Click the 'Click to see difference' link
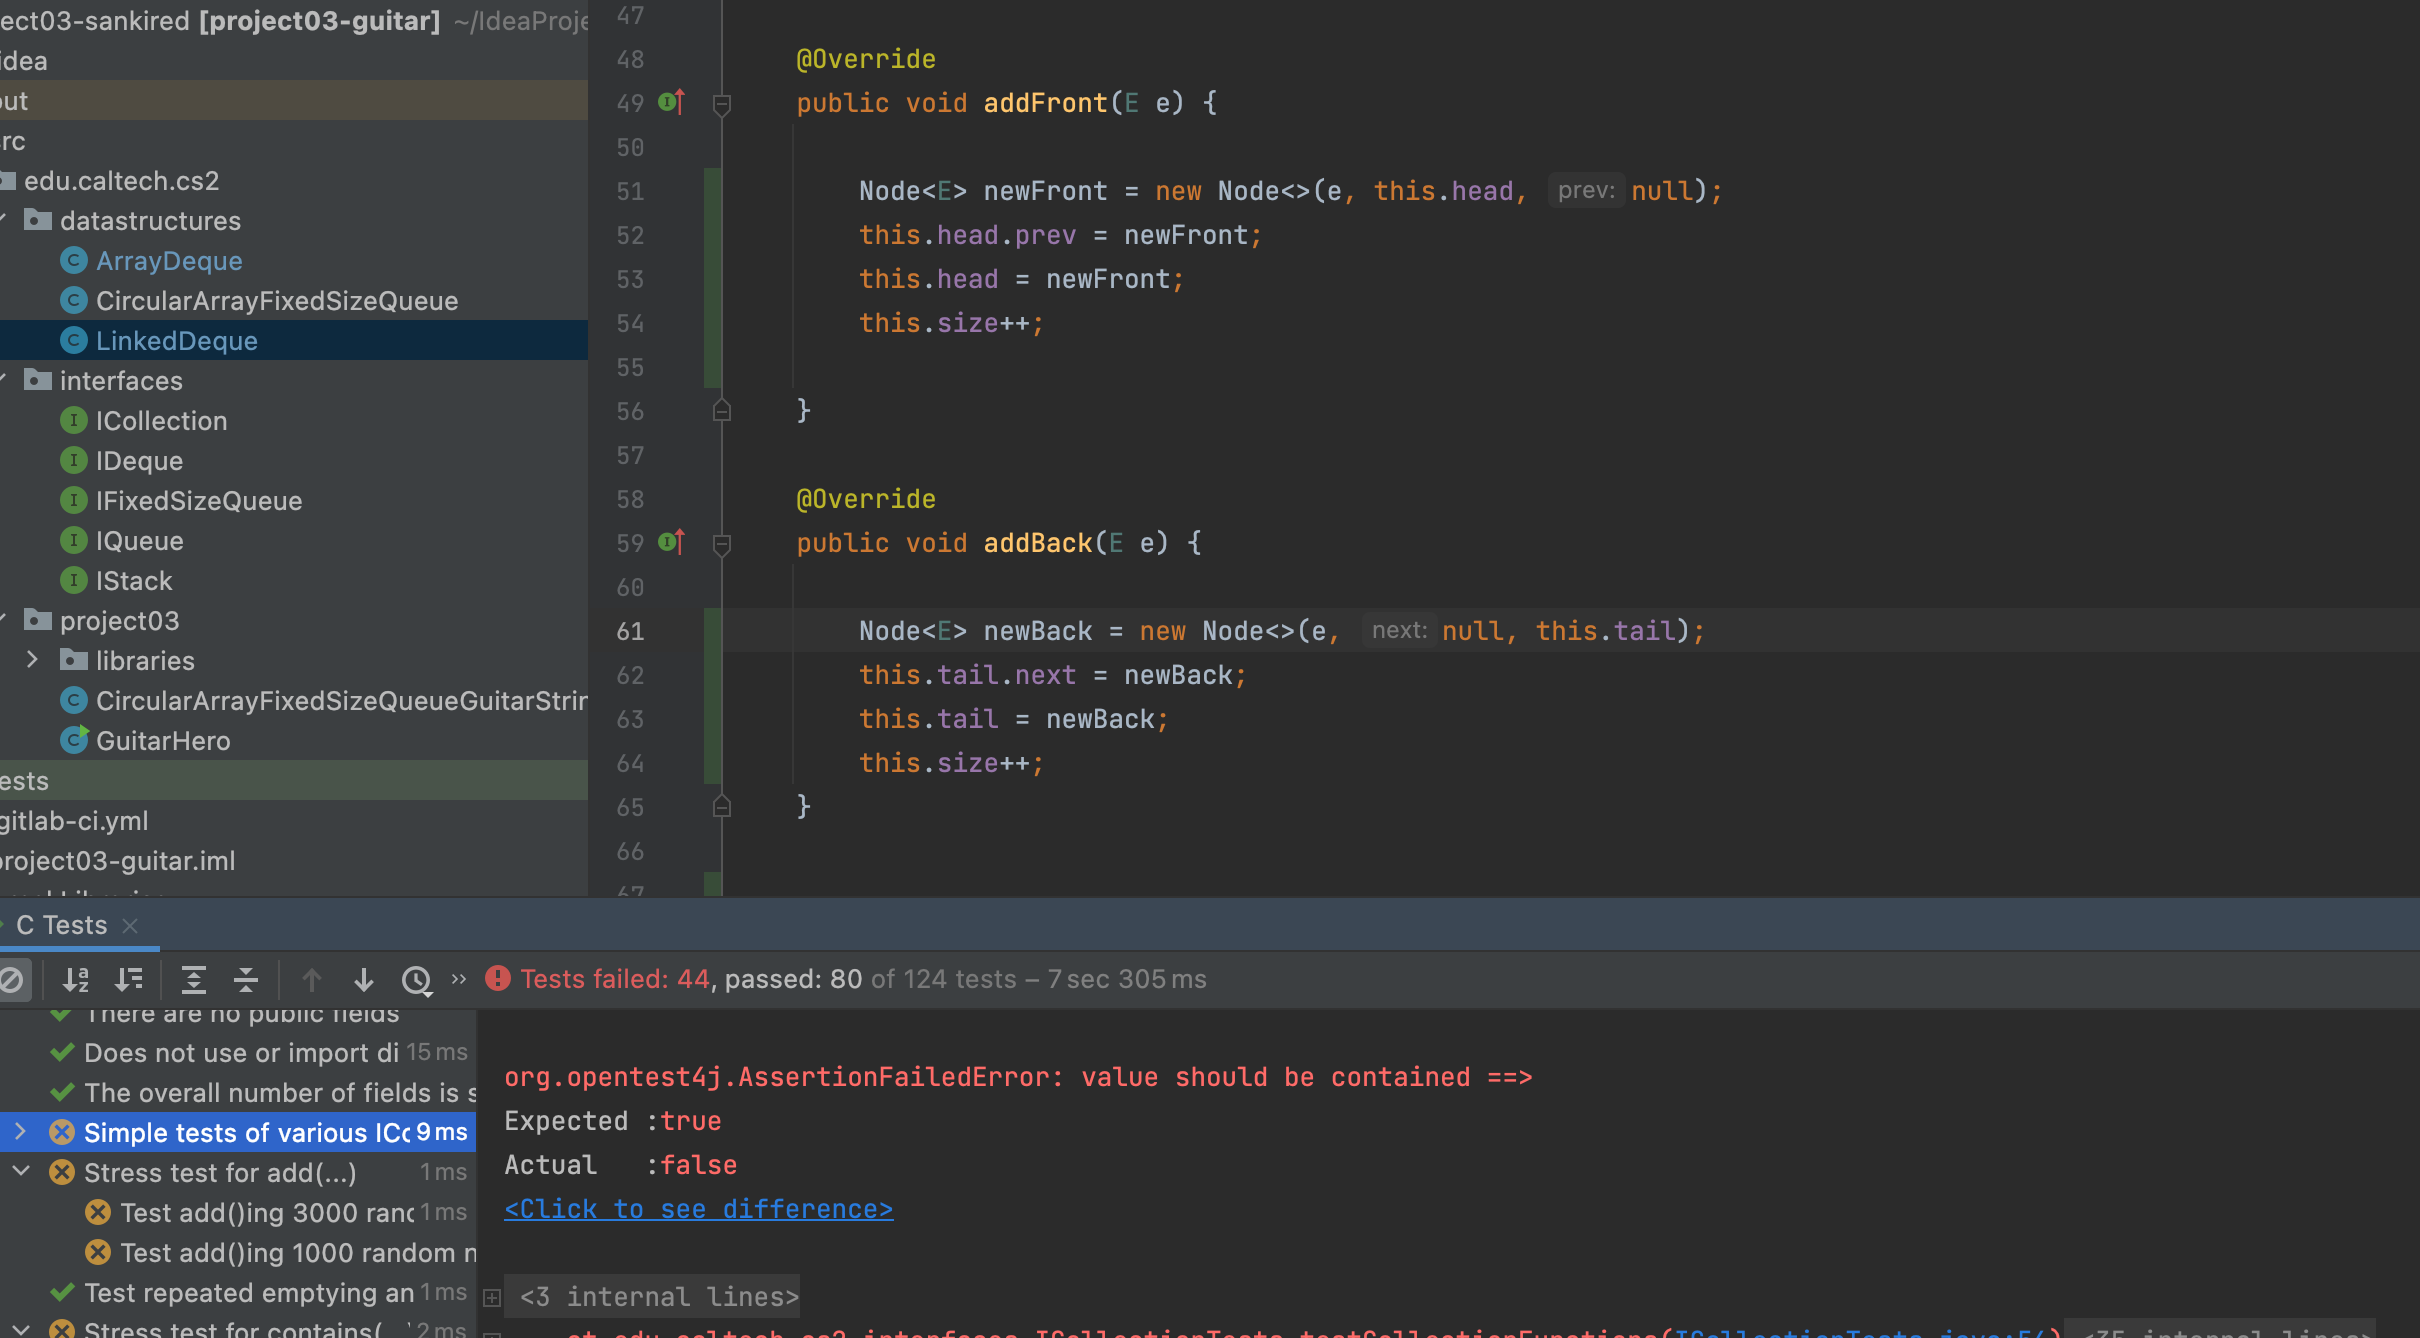Viewport: 2420px width, 1338px height. point(698,1209)
